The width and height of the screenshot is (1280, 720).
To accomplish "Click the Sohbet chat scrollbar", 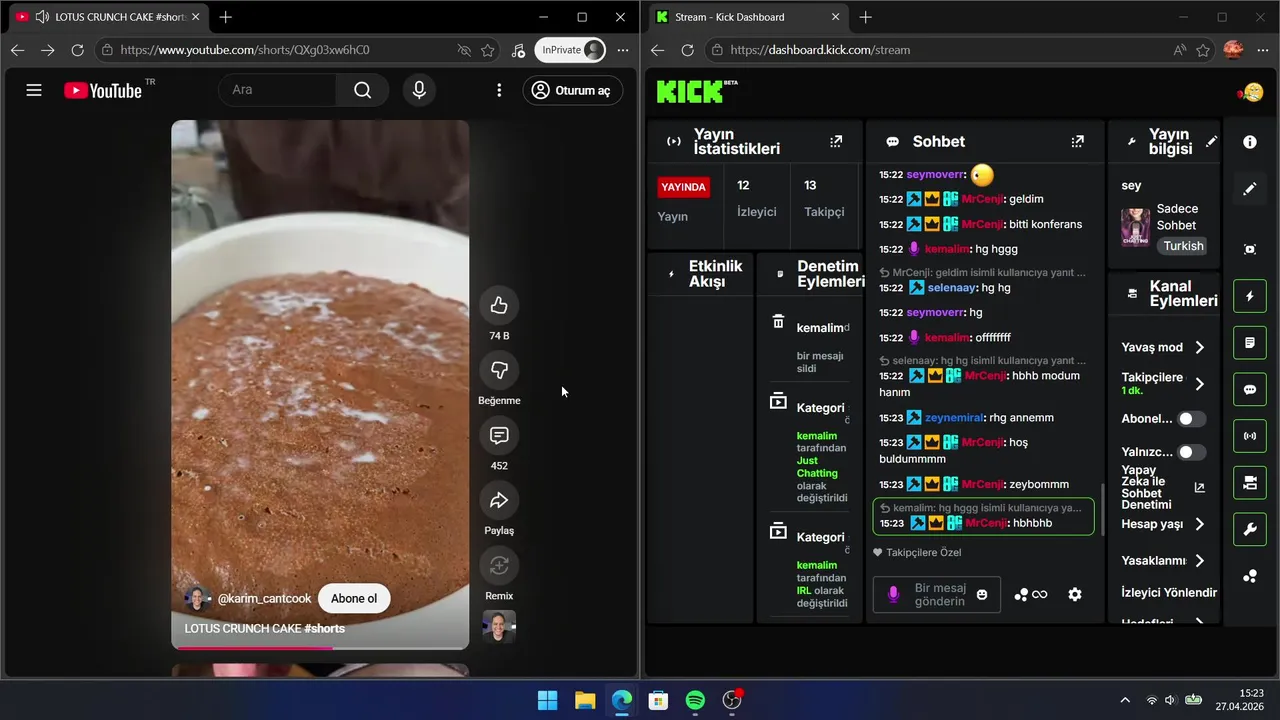I will (1102, 512).
